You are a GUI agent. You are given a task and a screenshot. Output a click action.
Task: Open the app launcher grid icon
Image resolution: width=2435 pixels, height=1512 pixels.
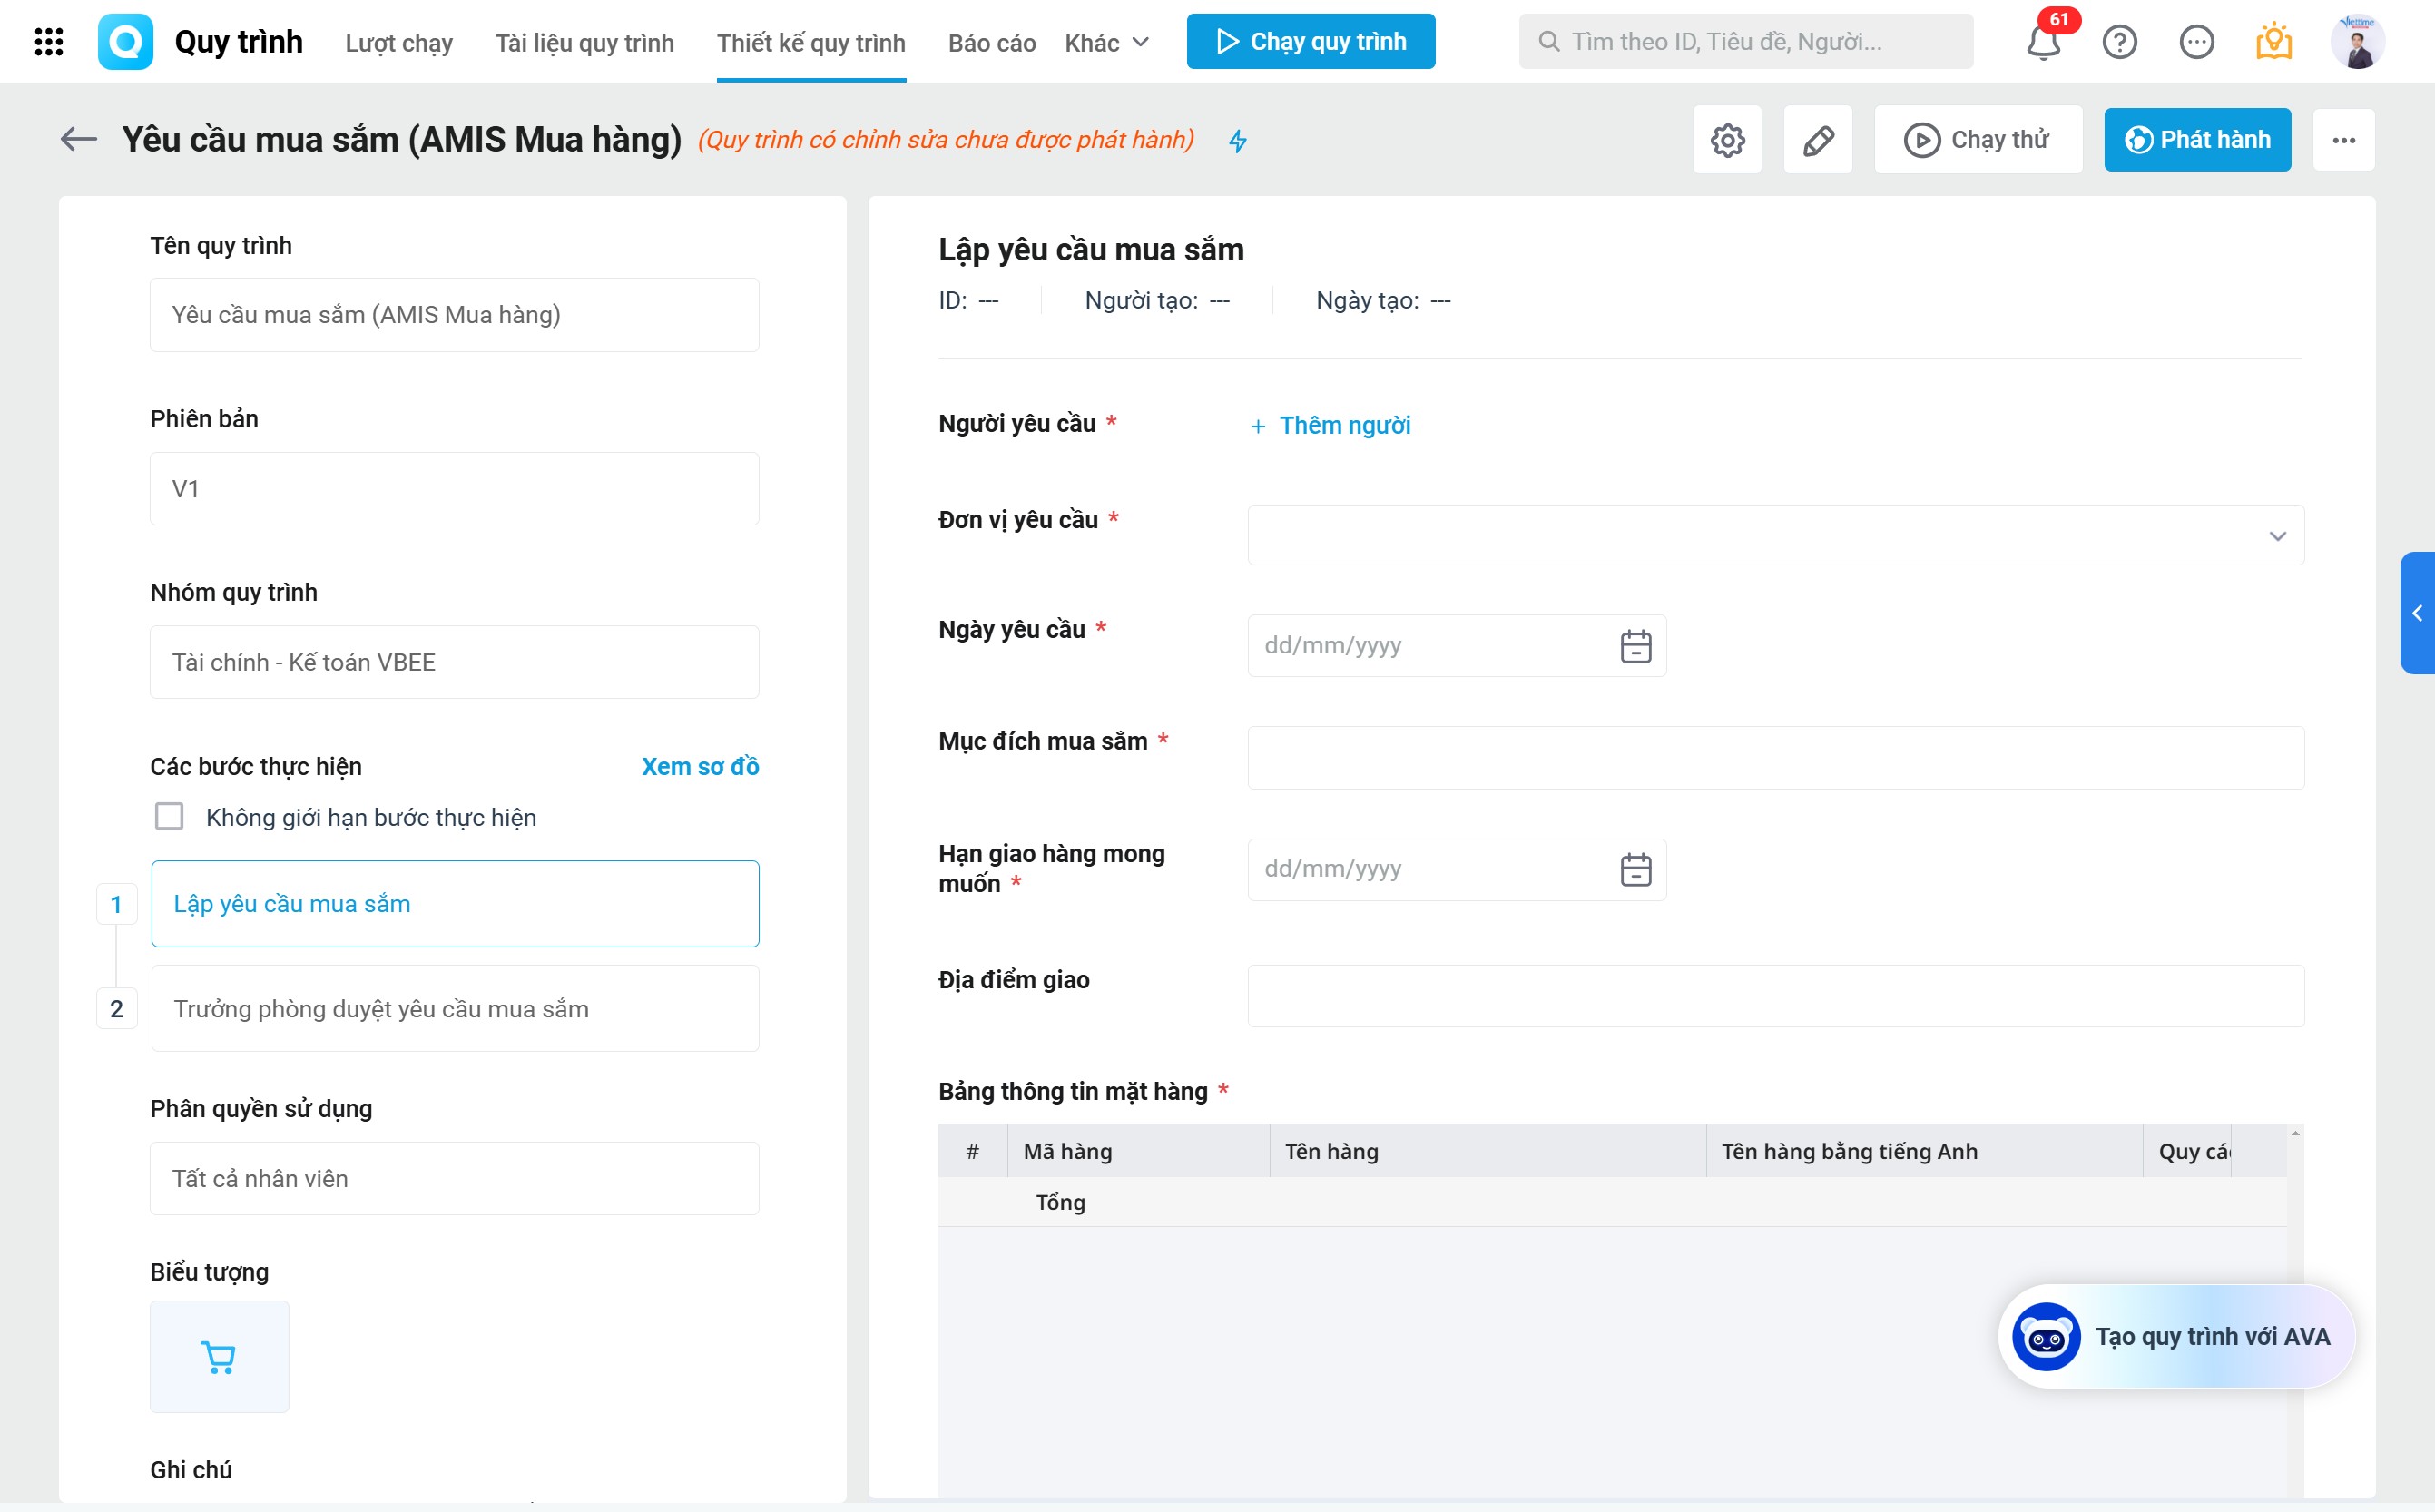point(48,42)
